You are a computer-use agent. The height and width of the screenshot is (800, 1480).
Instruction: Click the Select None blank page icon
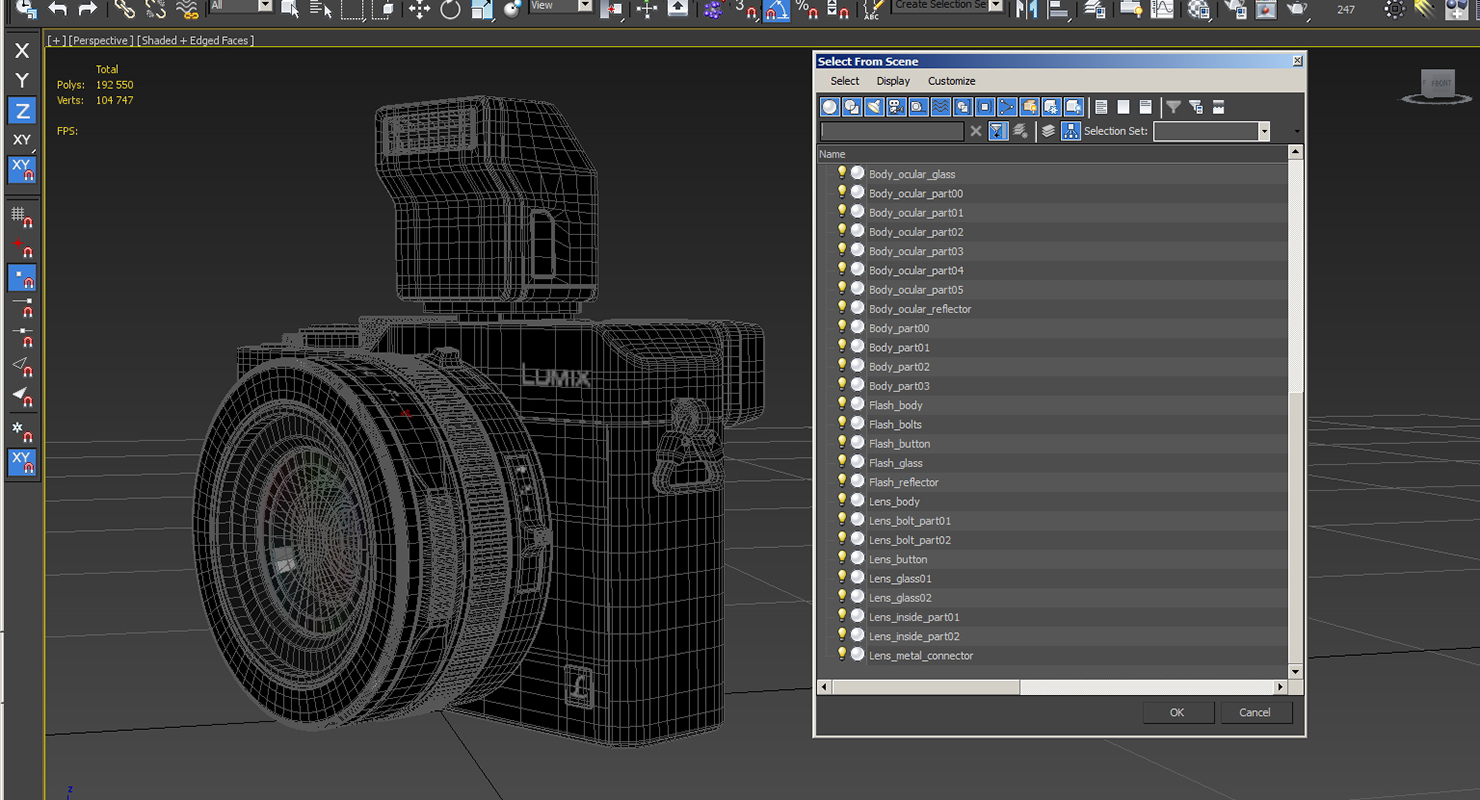[1123, 107]
